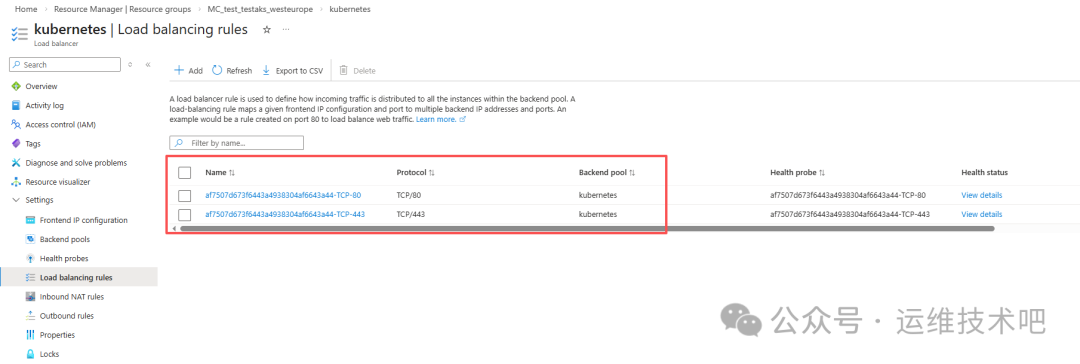The image size is (1080, 364).
Task: Click the kubernetes breadcrumb
Action: [x=350, y=10]
